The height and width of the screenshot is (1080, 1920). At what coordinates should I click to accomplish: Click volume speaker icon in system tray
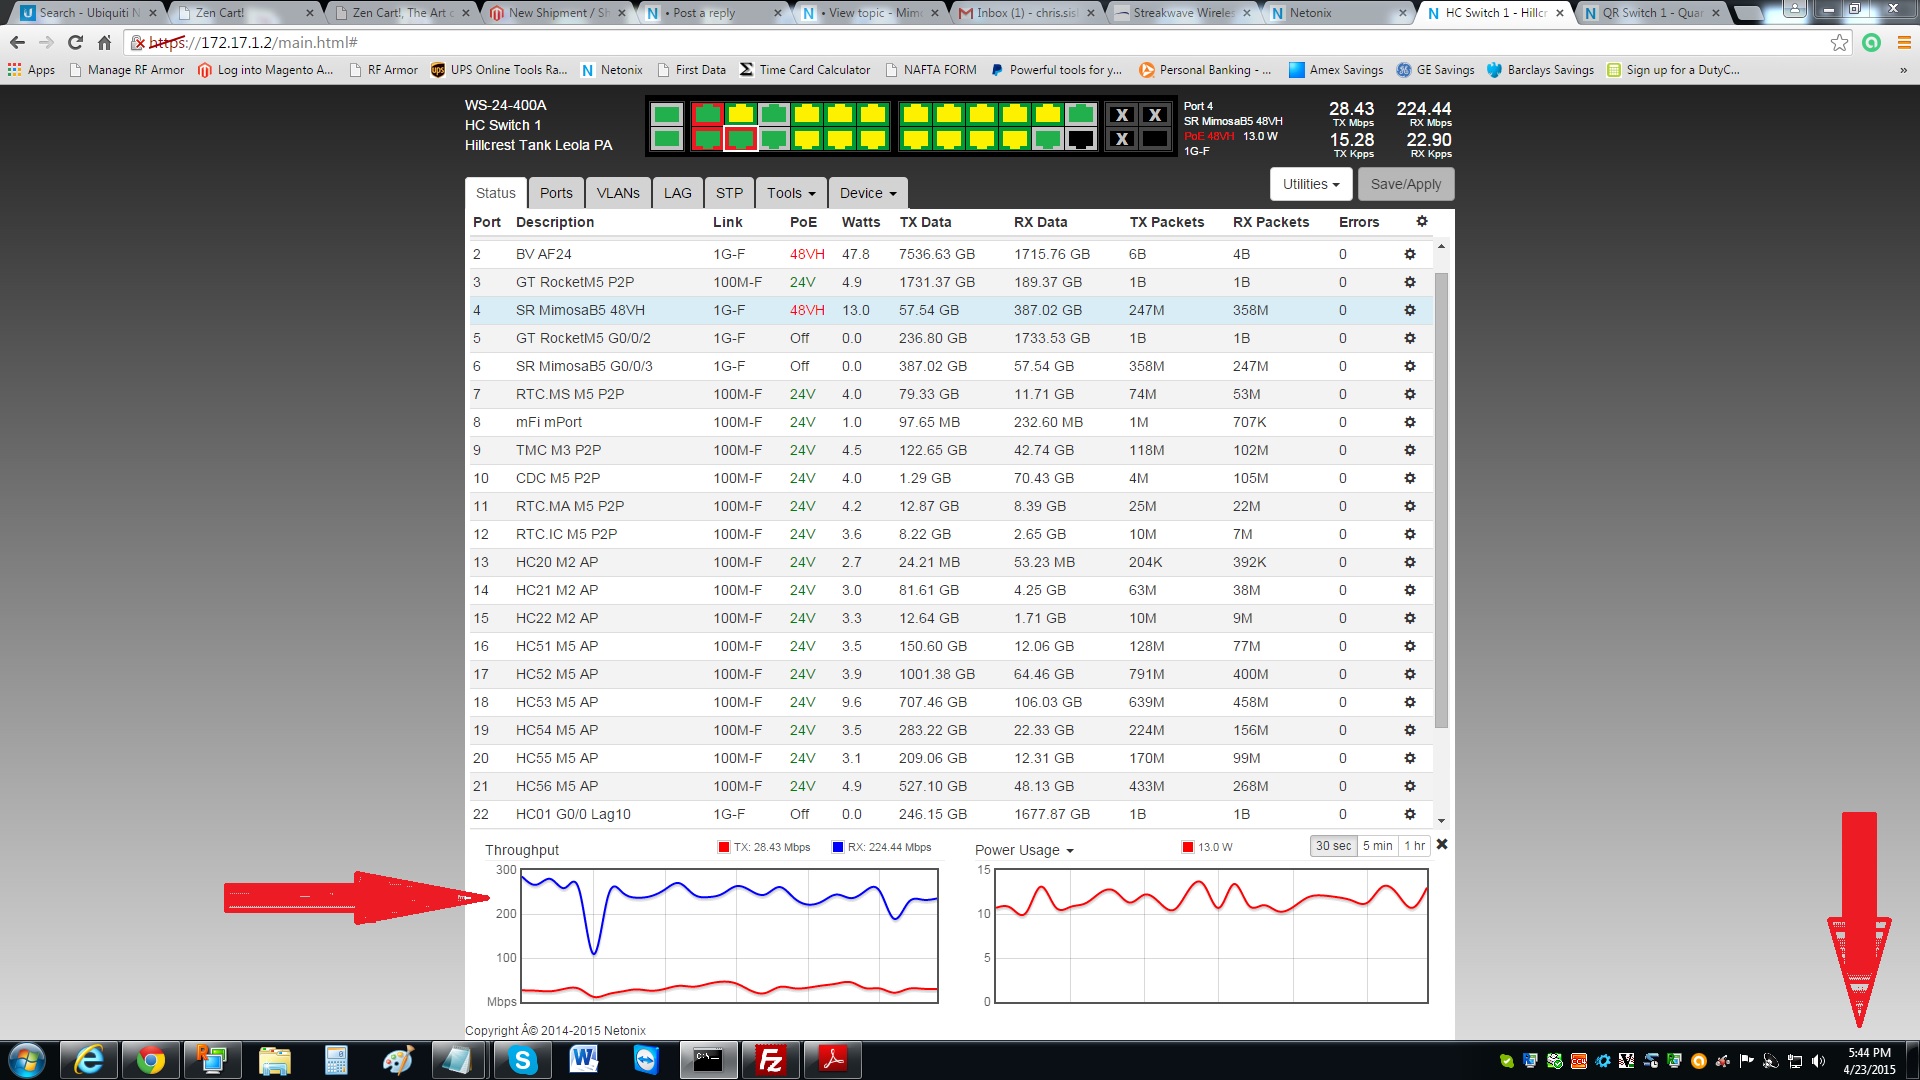(1818, 1061)
